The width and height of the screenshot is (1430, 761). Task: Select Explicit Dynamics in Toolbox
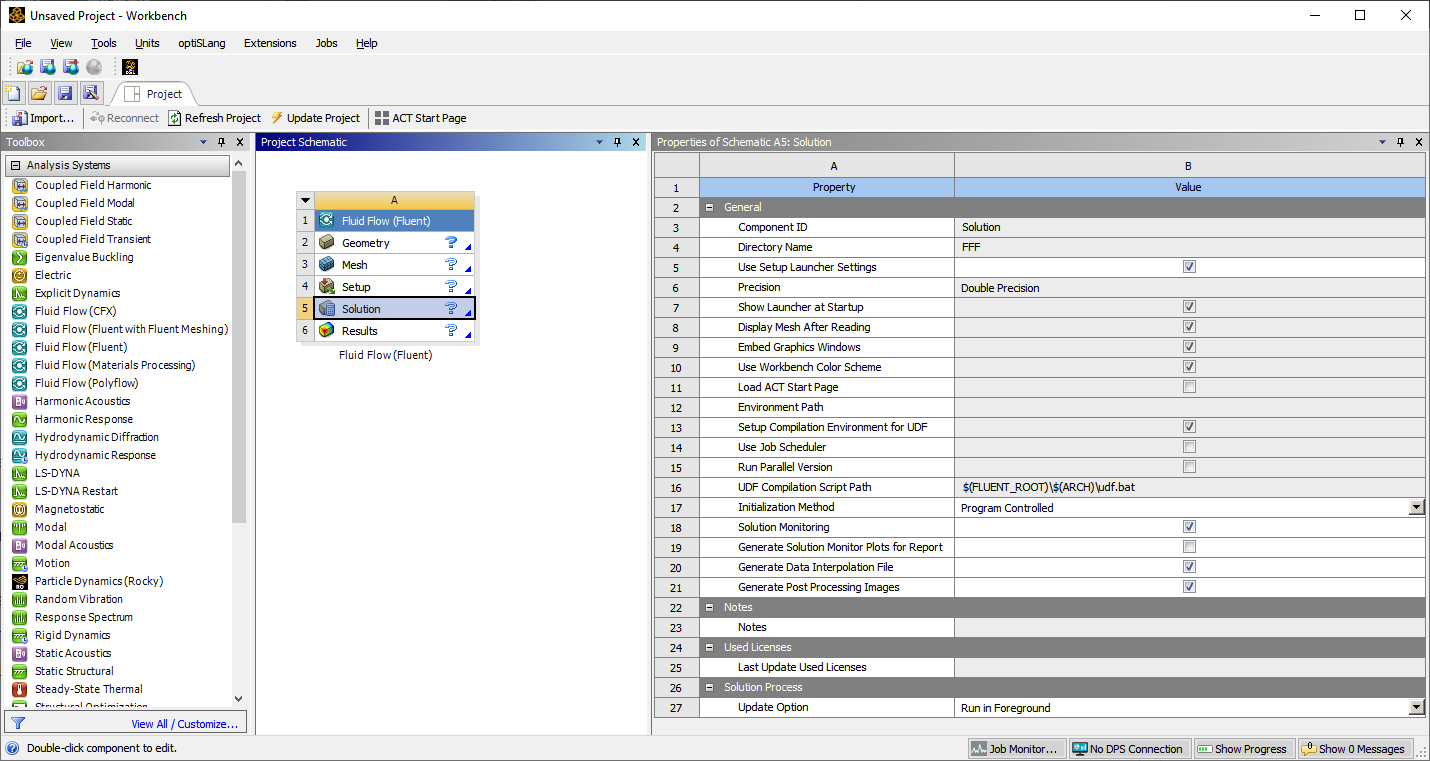77,293
